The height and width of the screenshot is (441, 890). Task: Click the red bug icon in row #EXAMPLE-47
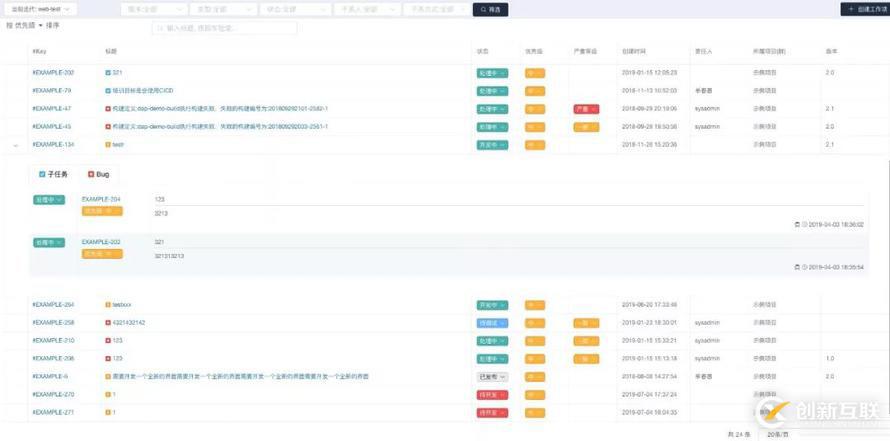point(108,108)
